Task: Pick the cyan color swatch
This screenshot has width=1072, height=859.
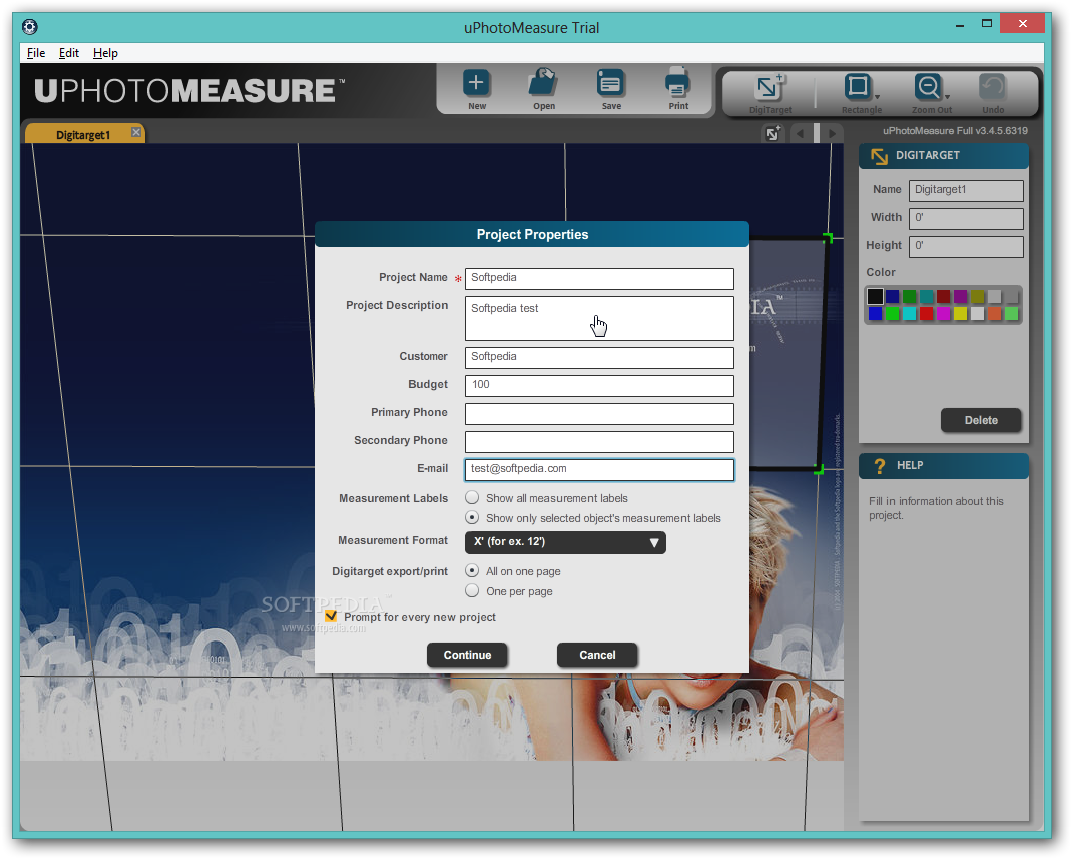Action: pos(909,313)
